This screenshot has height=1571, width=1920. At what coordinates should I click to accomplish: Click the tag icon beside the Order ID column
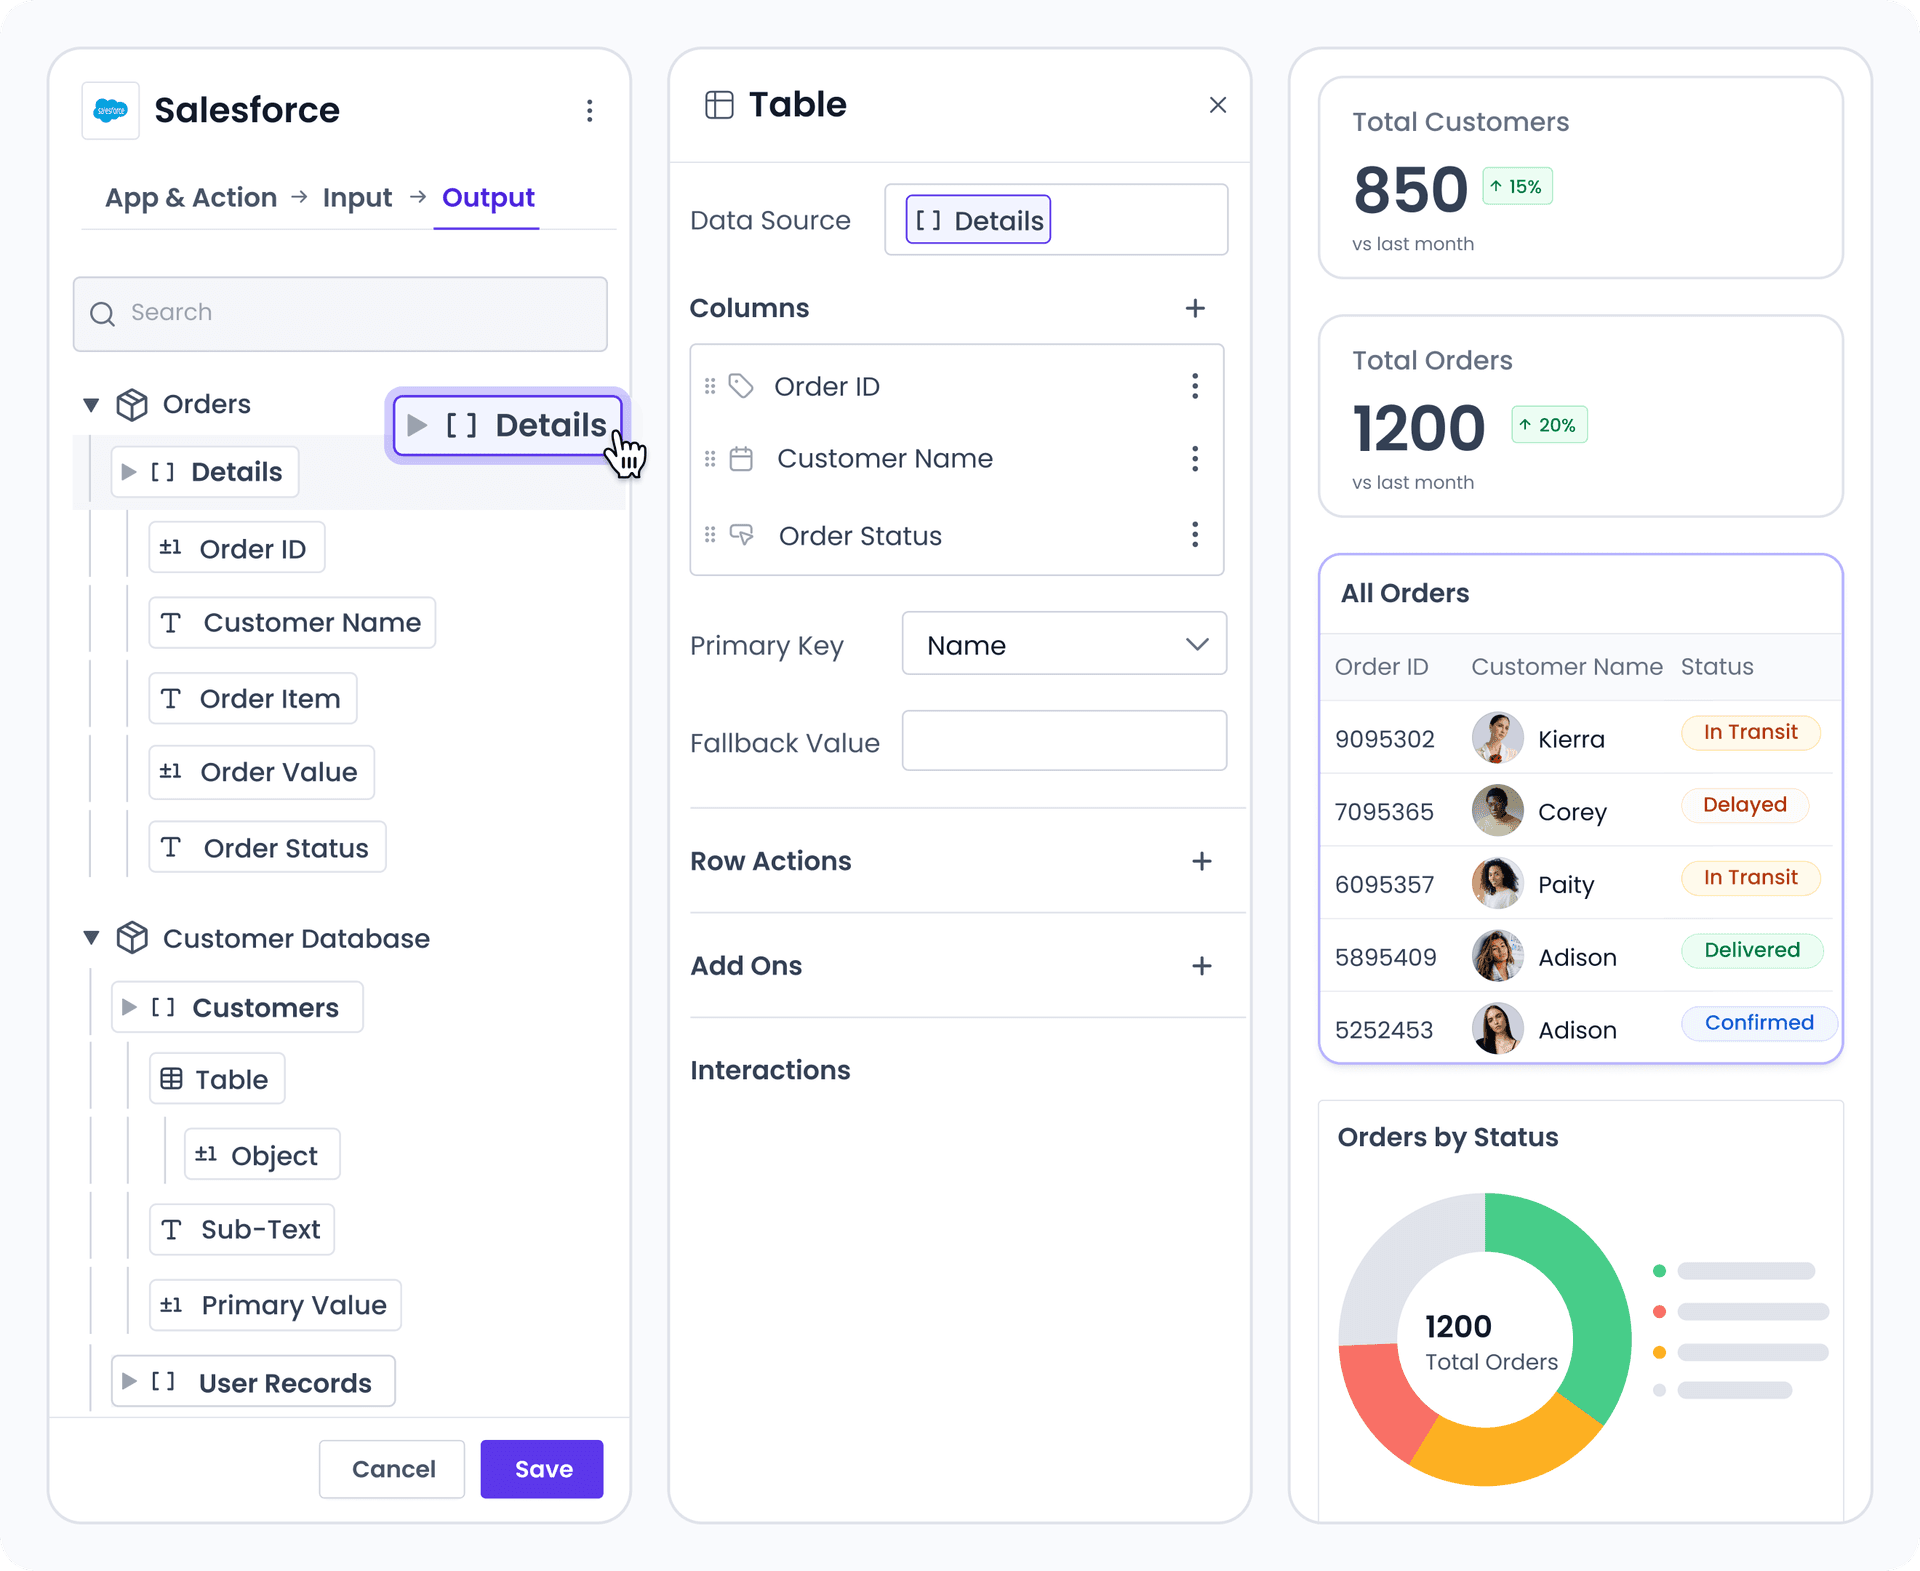pyautogui.click(x=741, y=385)
